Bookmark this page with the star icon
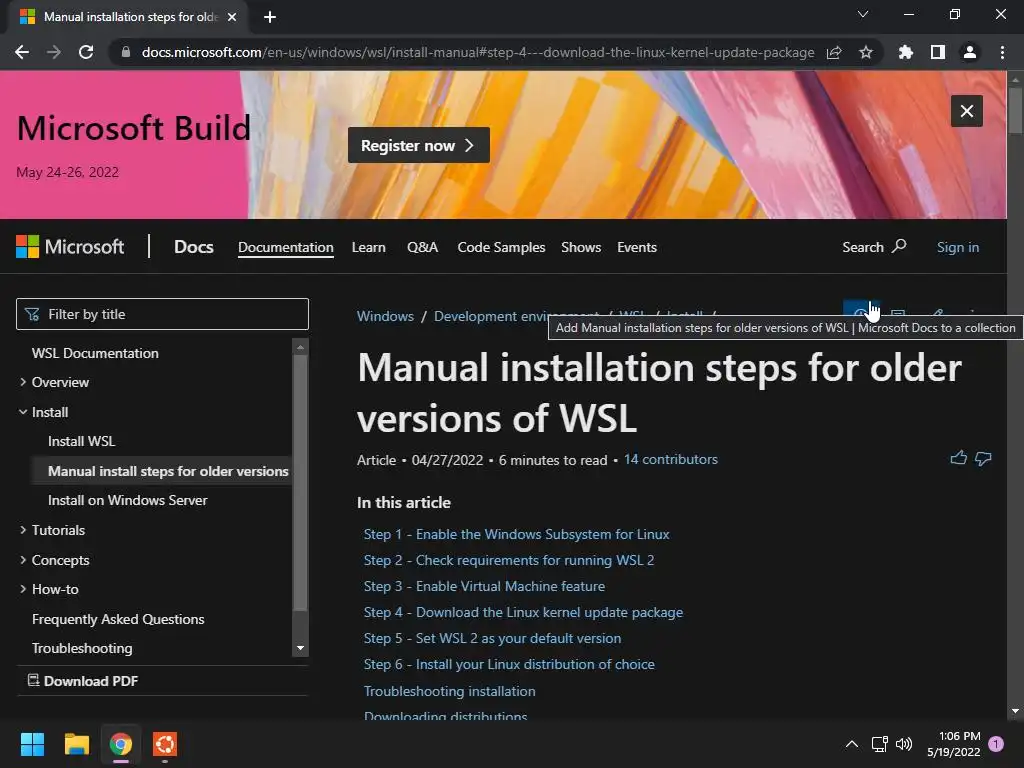This screenshot has height=768, width=1024. pyautogui.click(x=865, y=52)
